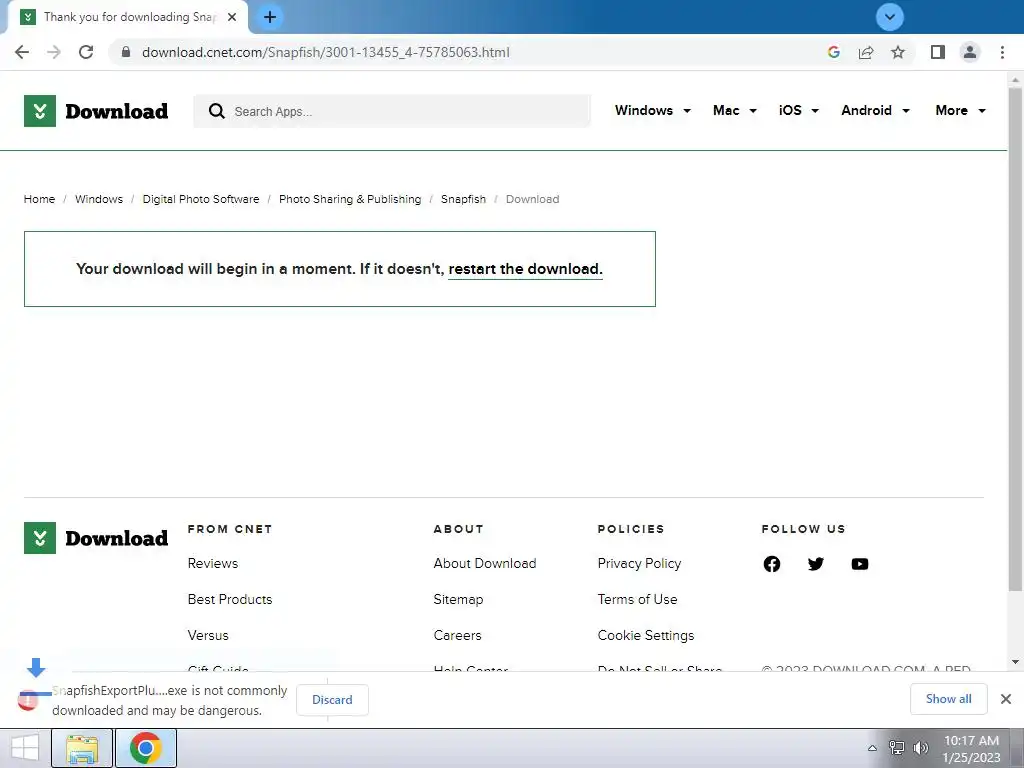
Task: Go back to the previous page
Action: click(22, 52)
